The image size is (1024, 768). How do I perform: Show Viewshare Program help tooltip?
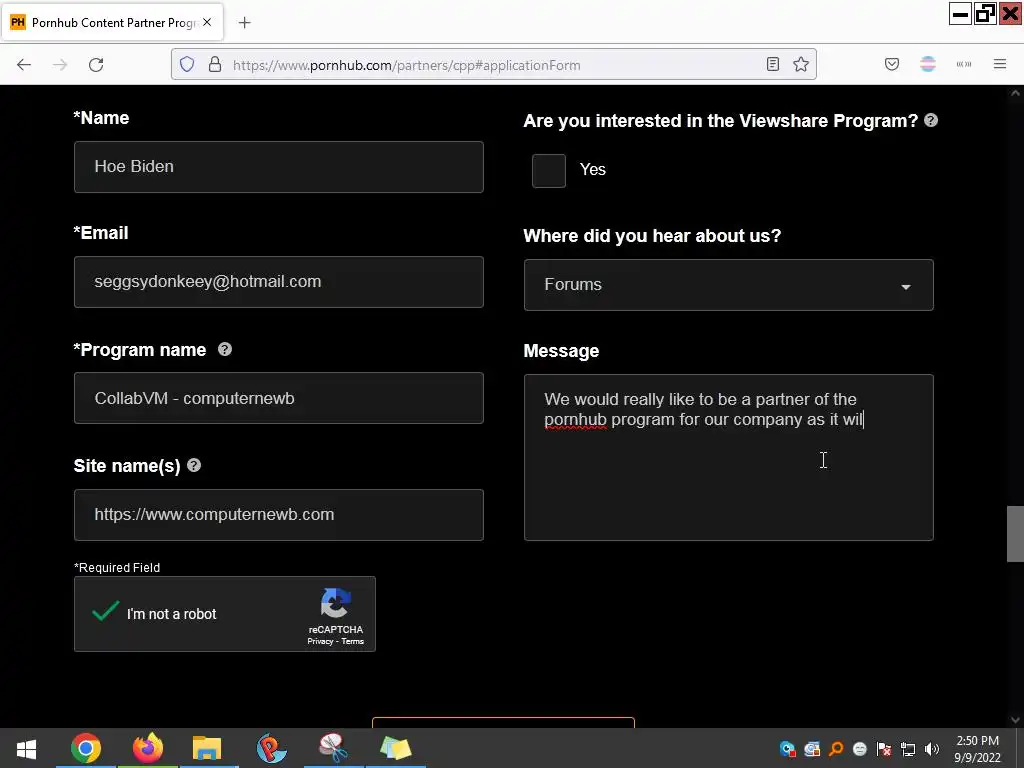pyautogui.click(x=931, y=120)
